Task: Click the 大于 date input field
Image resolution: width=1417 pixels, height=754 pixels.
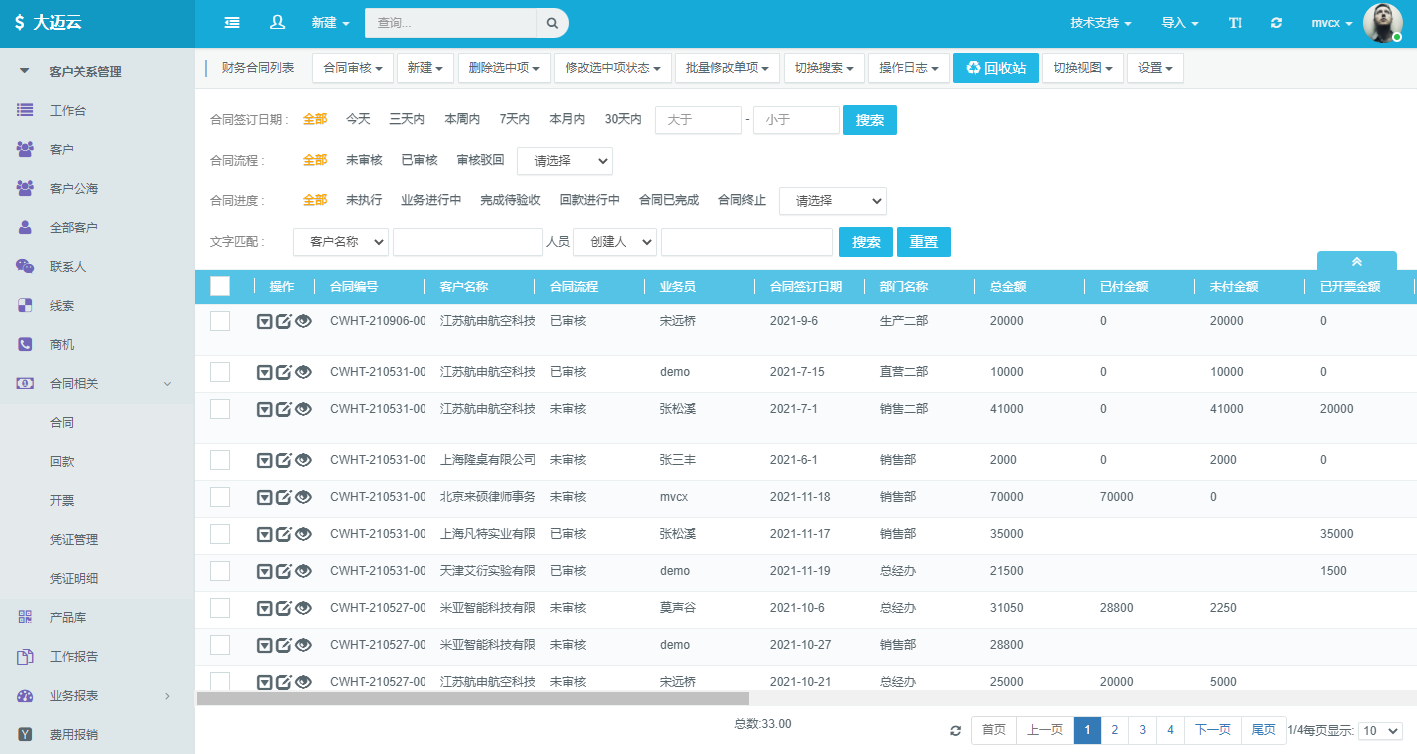Action: click(x=698, y=120)
